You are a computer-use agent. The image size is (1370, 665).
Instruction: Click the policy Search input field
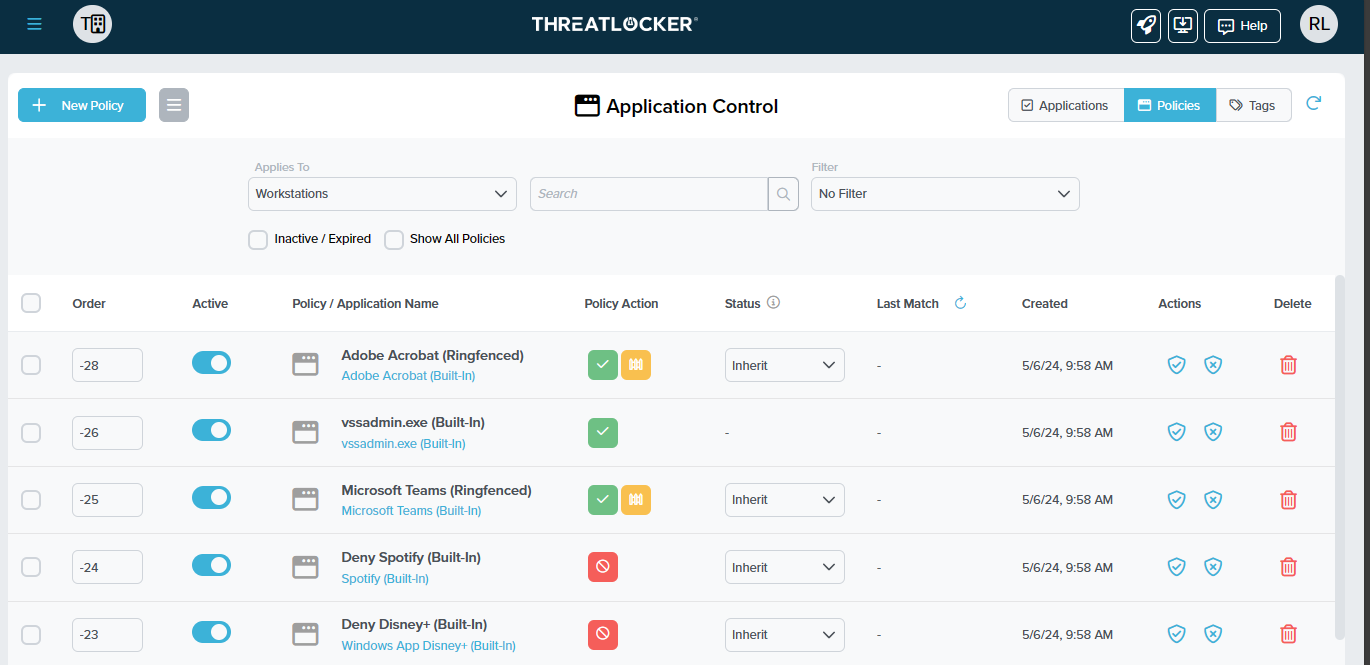click(x=649, y=194)
